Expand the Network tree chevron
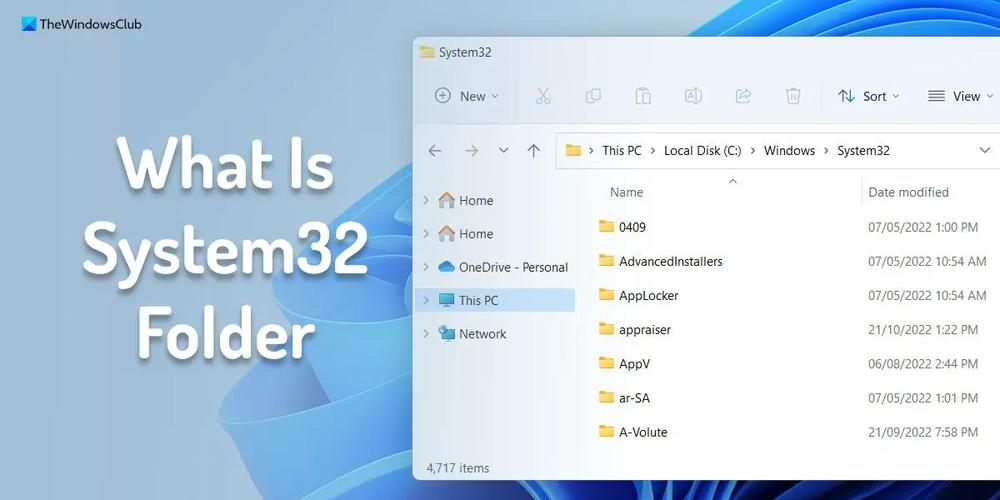This screenshot has height=500, width=1000. click(426, 334)
